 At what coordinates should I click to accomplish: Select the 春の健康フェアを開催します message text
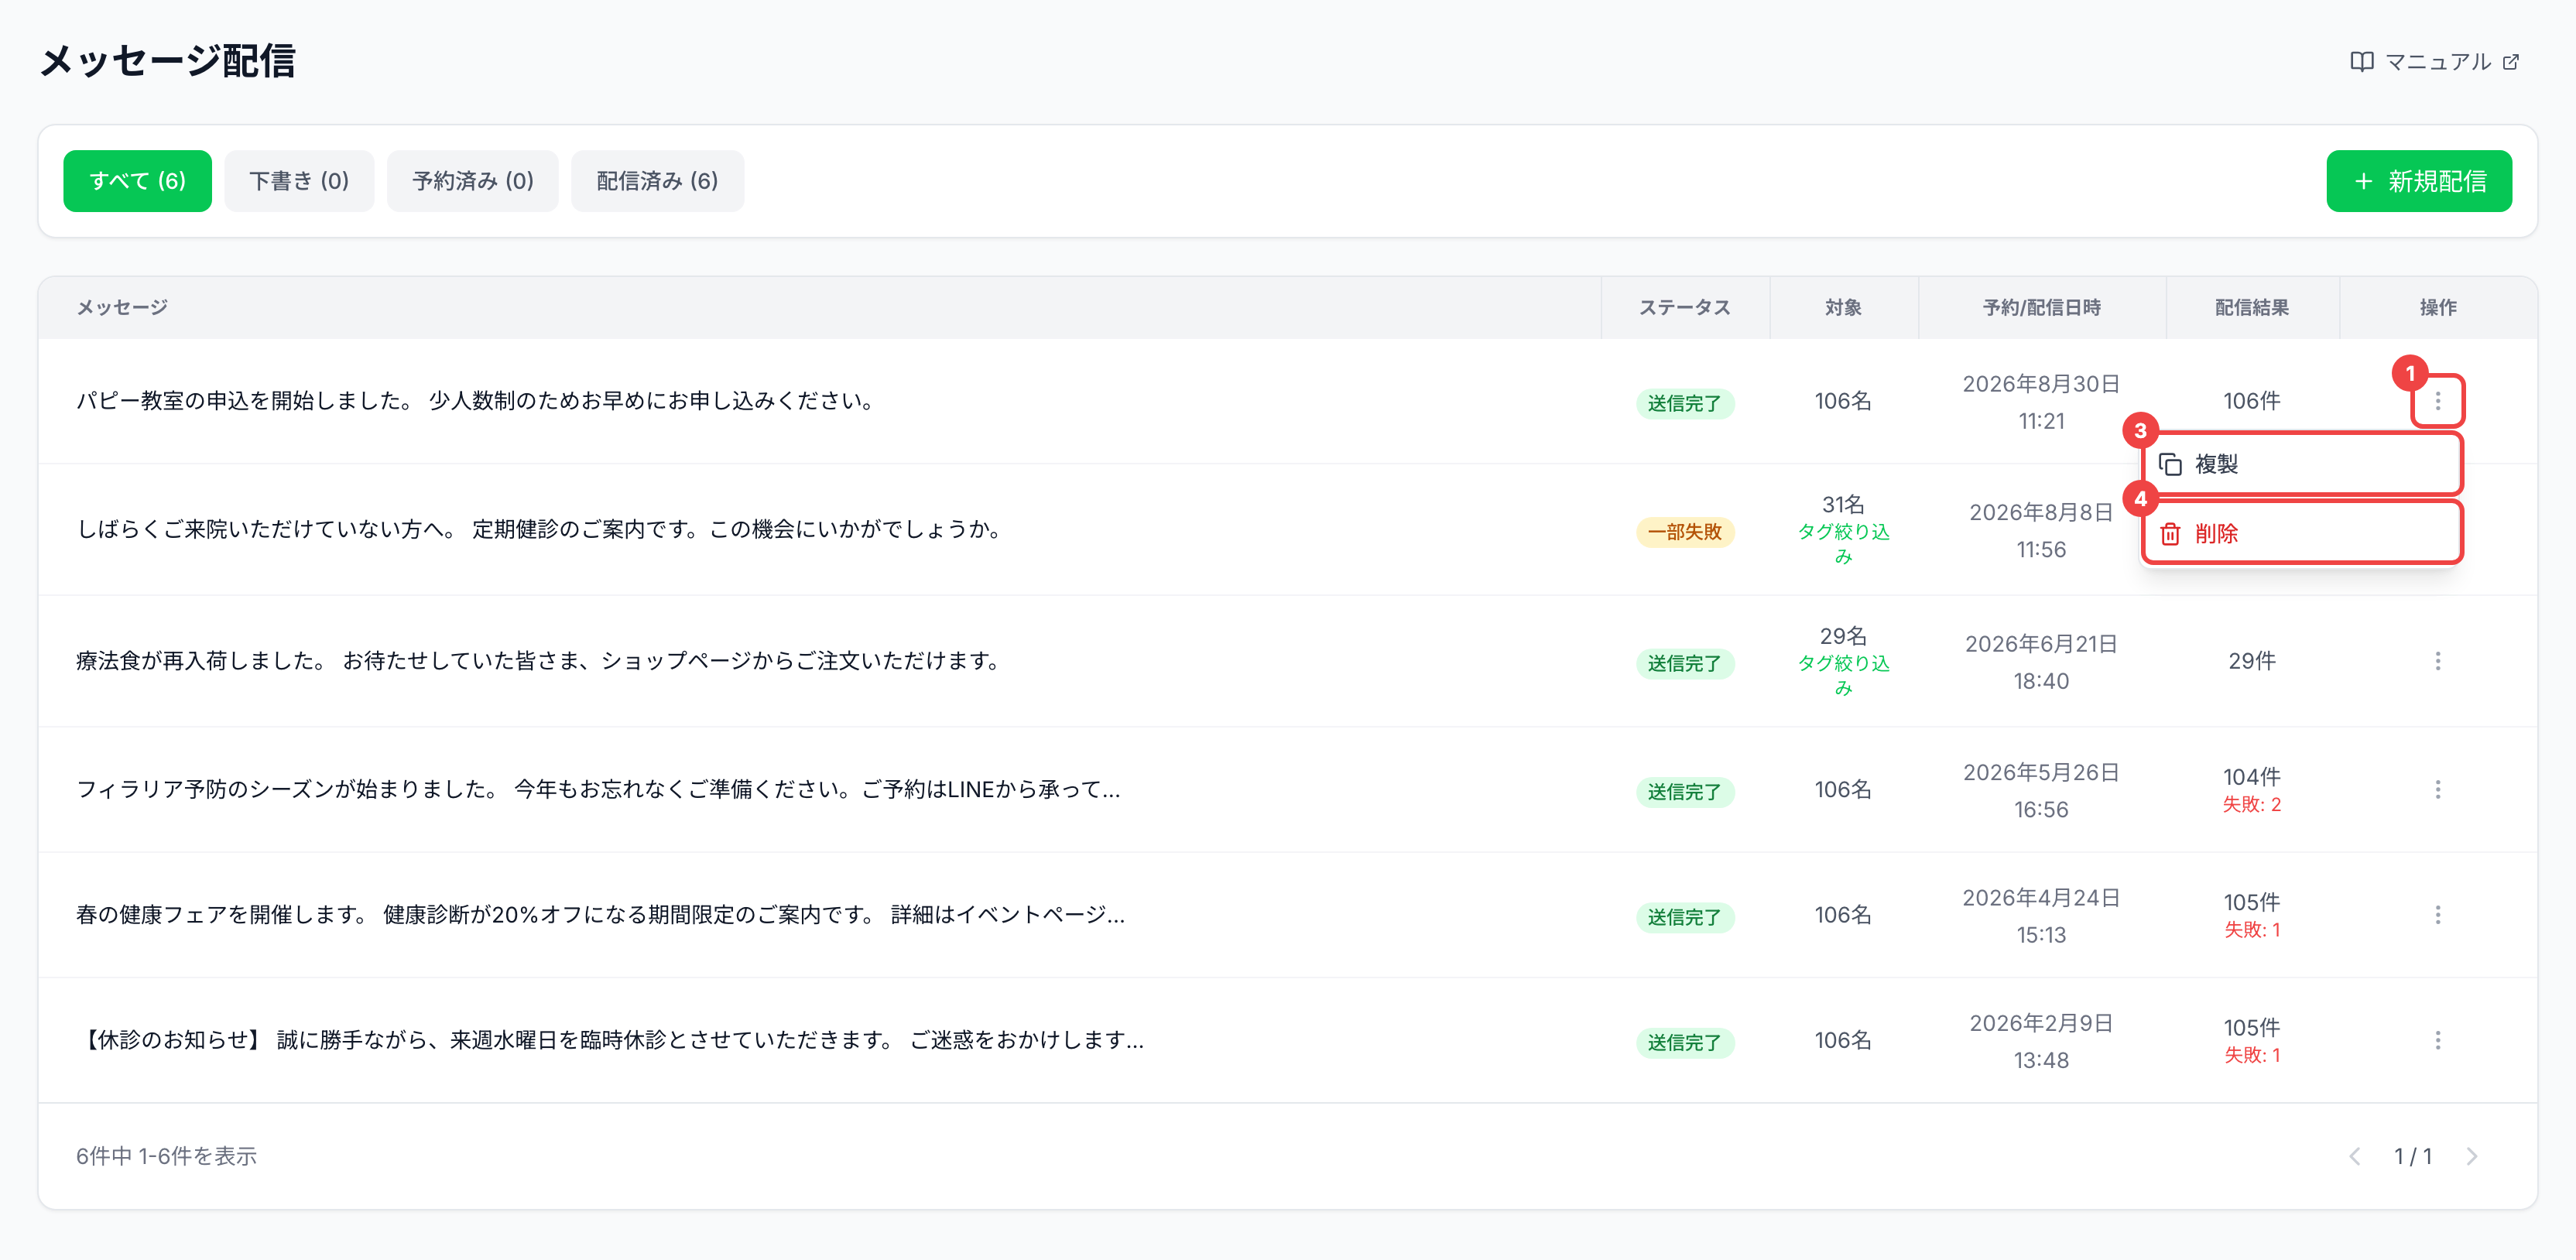600,915
